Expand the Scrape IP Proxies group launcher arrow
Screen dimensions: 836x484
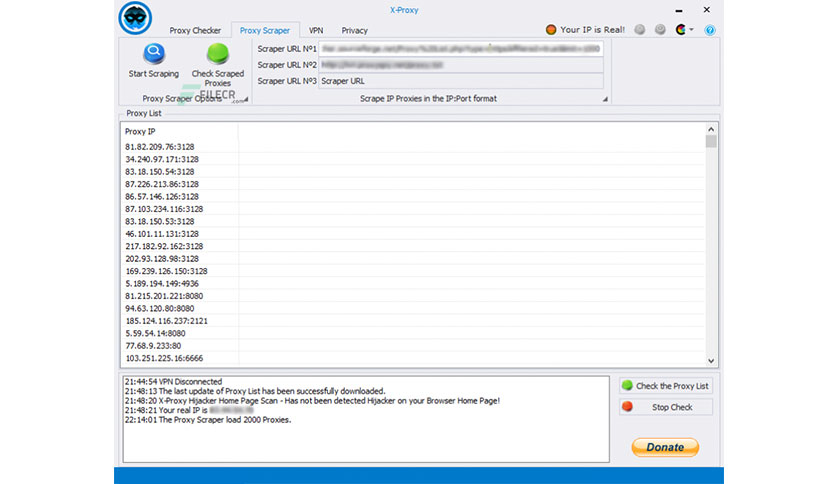pos(605,99)
